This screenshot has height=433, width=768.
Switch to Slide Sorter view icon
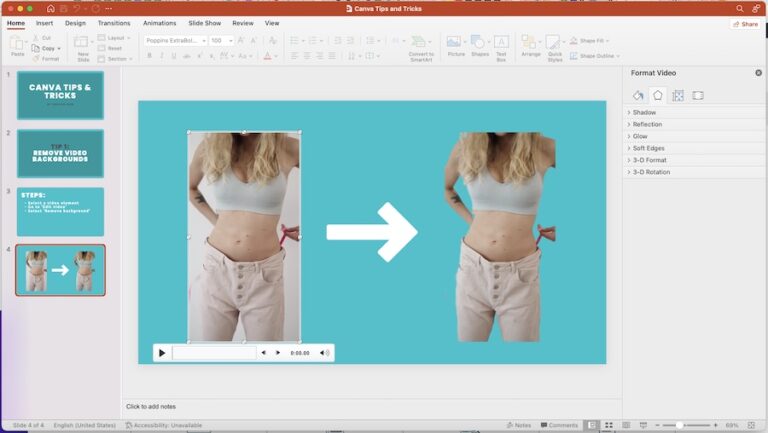(609, 425)
